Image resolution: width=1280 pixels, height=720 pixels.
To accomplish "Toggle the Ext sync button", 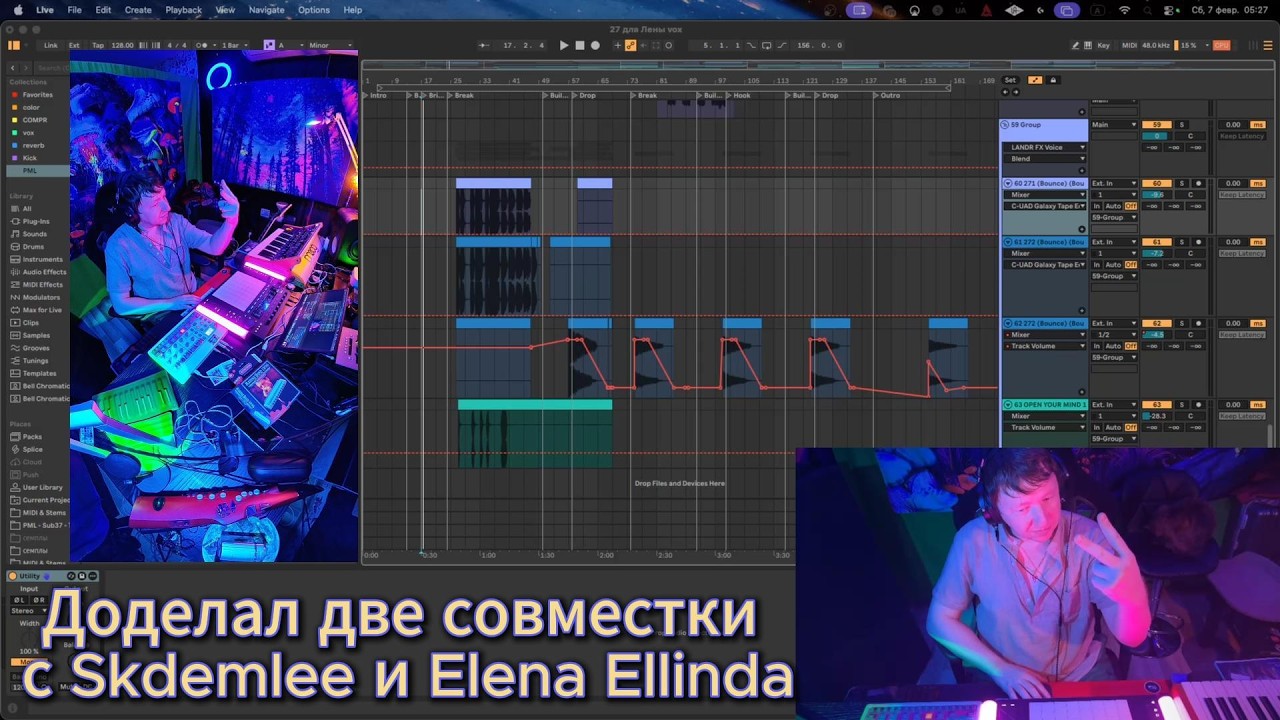I will [74, 45].
